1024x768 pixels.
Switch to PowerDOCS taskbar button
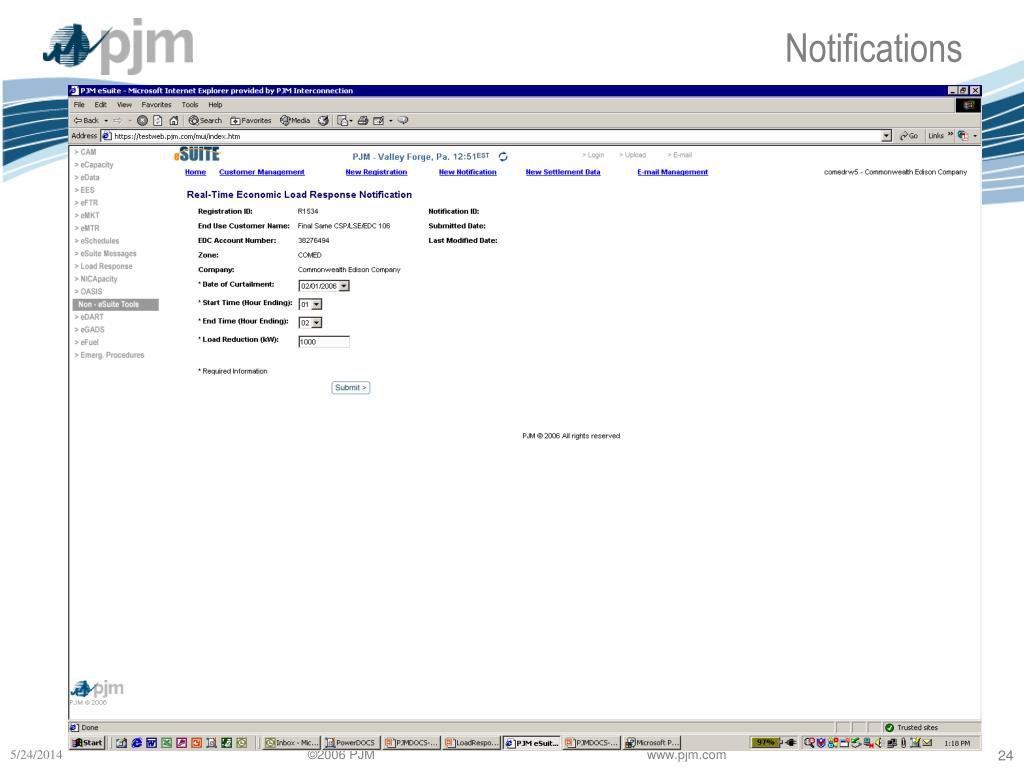(351, 743)
